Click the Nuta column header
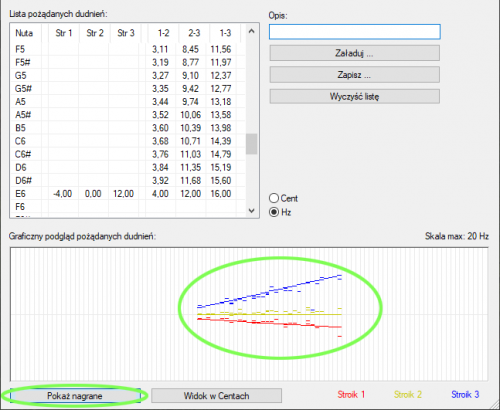500x410 pixels. (x=24, y=33)
